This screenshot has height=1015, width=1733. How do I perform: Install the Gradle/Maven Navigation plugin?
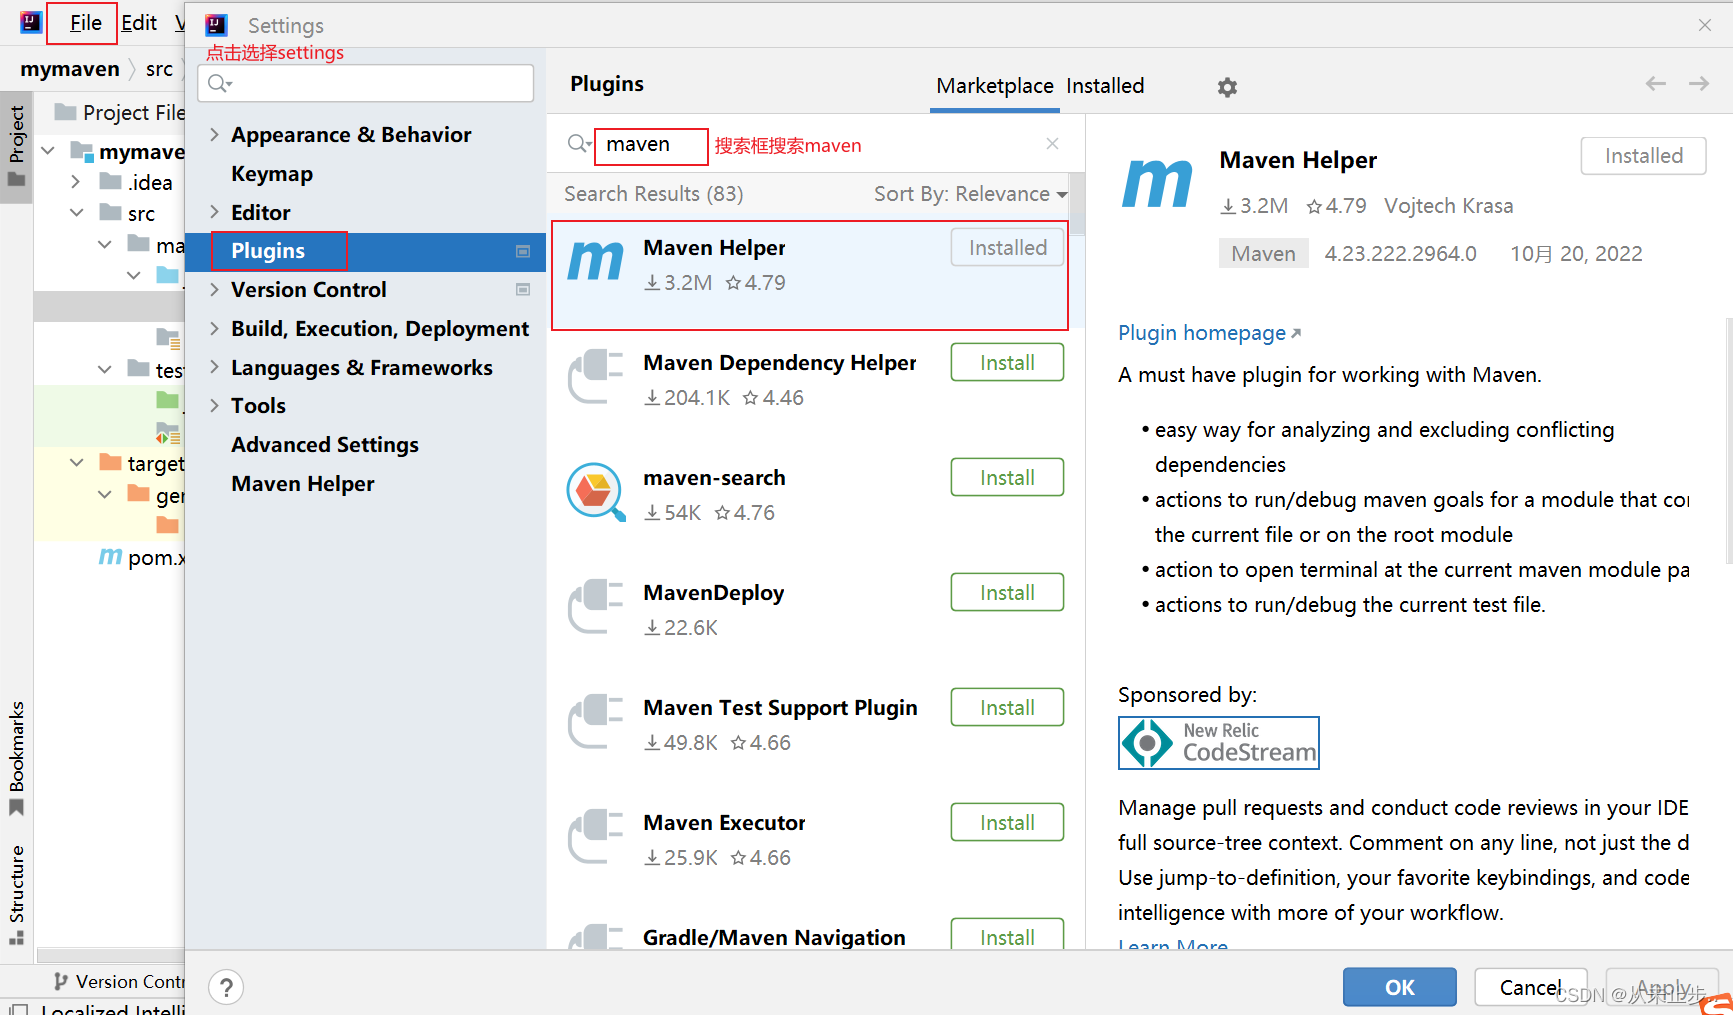click(1007, 936)
